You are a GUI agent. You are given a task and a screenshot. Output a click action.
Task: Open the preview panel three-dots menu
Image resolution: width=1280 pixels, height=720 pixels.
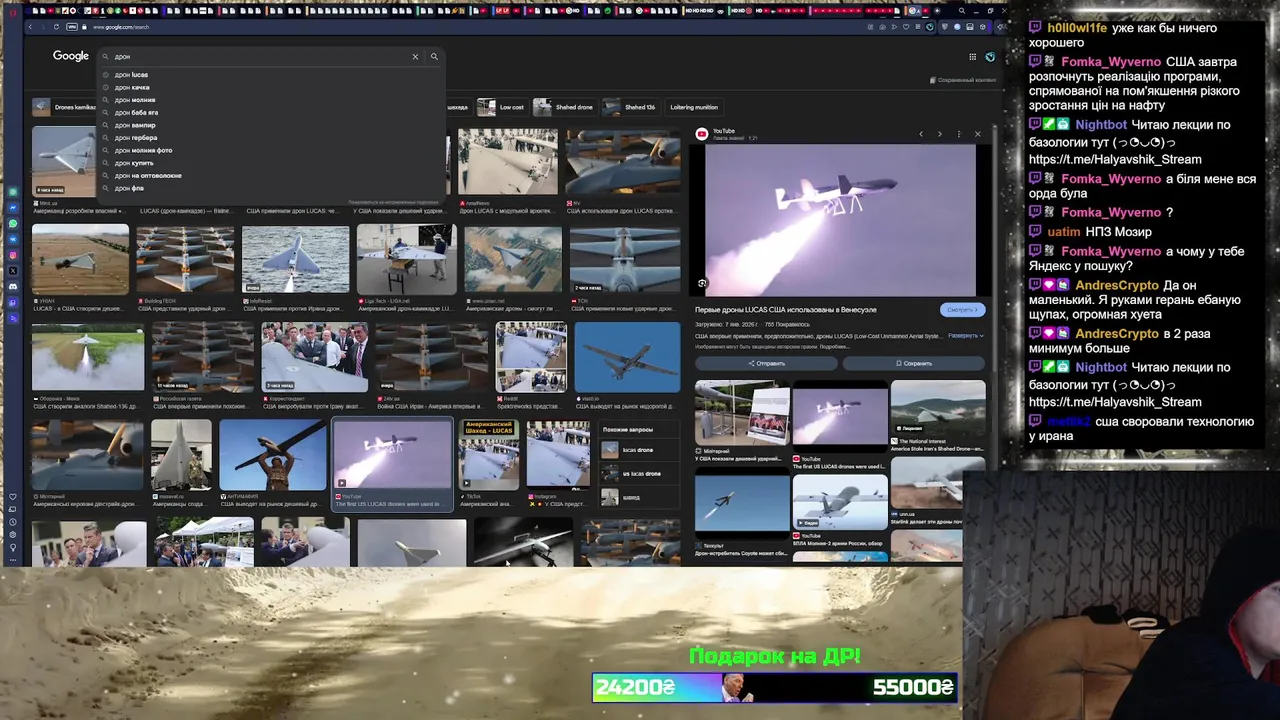959,134
